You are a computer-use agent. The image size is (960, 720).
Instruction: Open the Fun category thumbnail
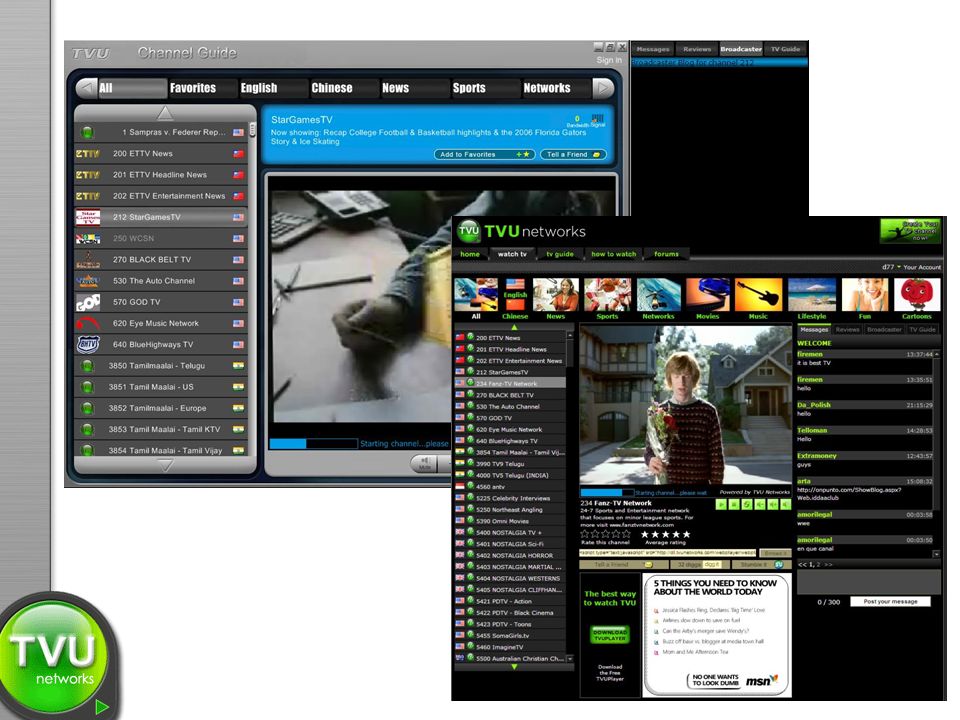point(864,295)
